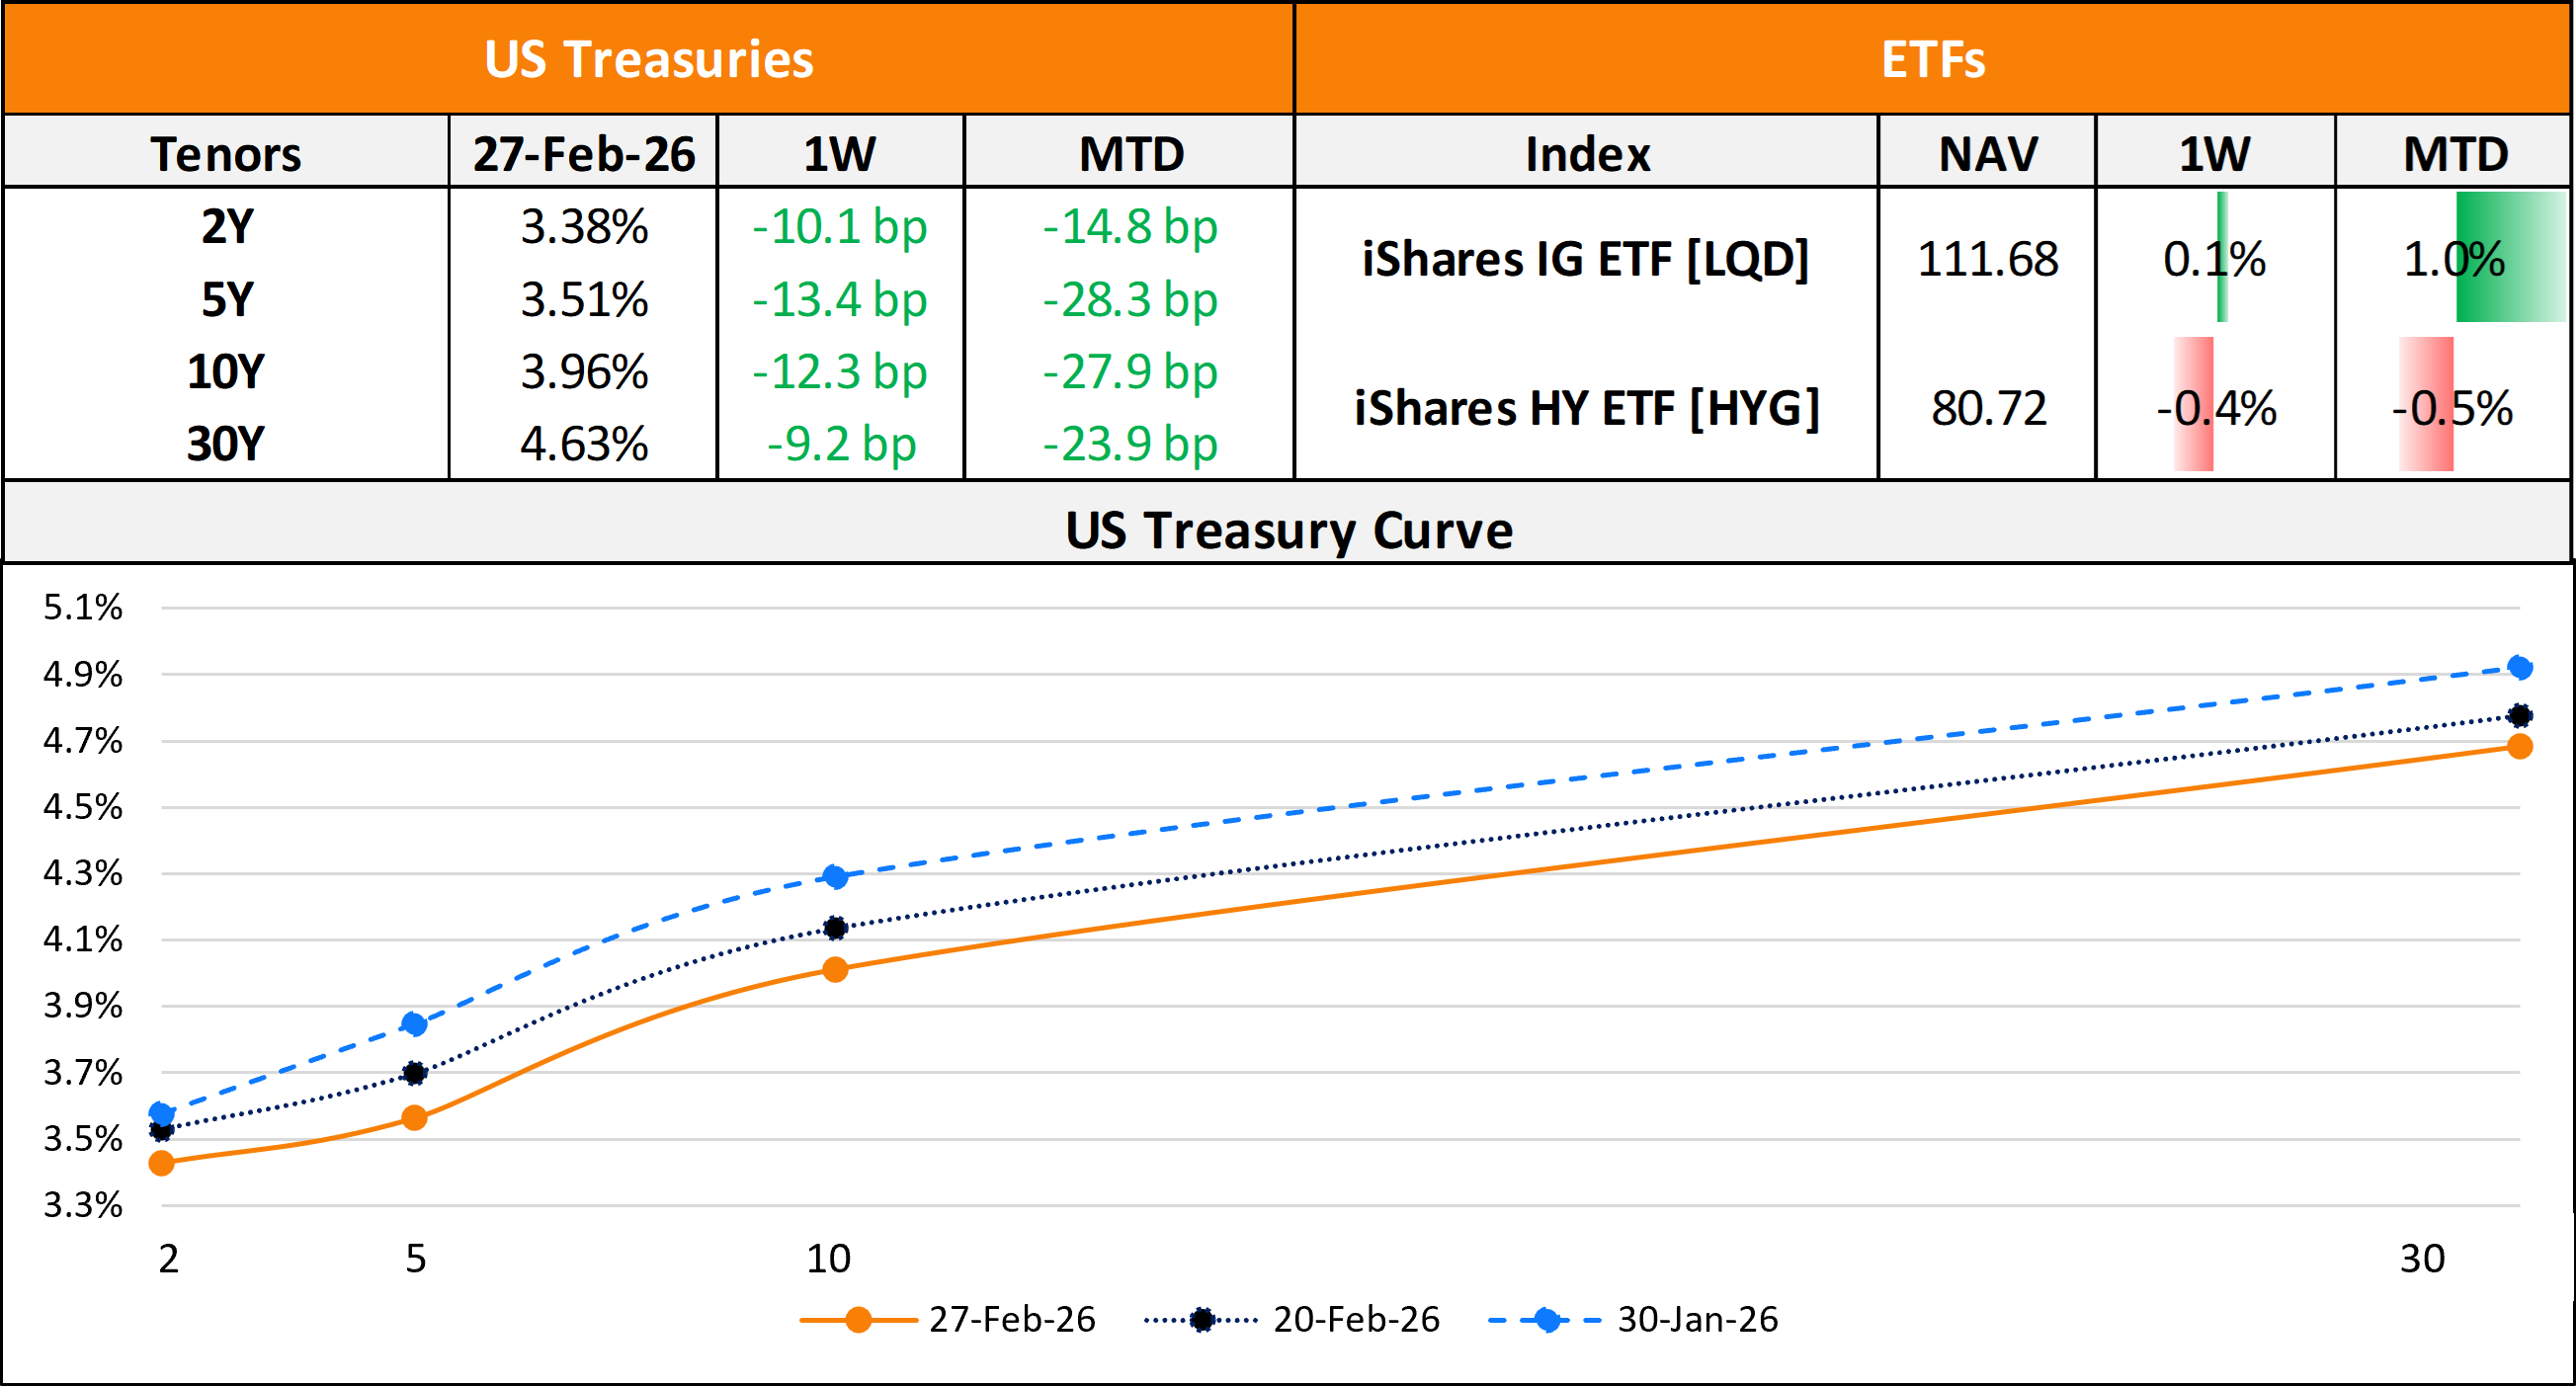Click the 5.1% y-axis label
The width and height of the screenshot is (2576, 1386).
(x=82, y=607)
